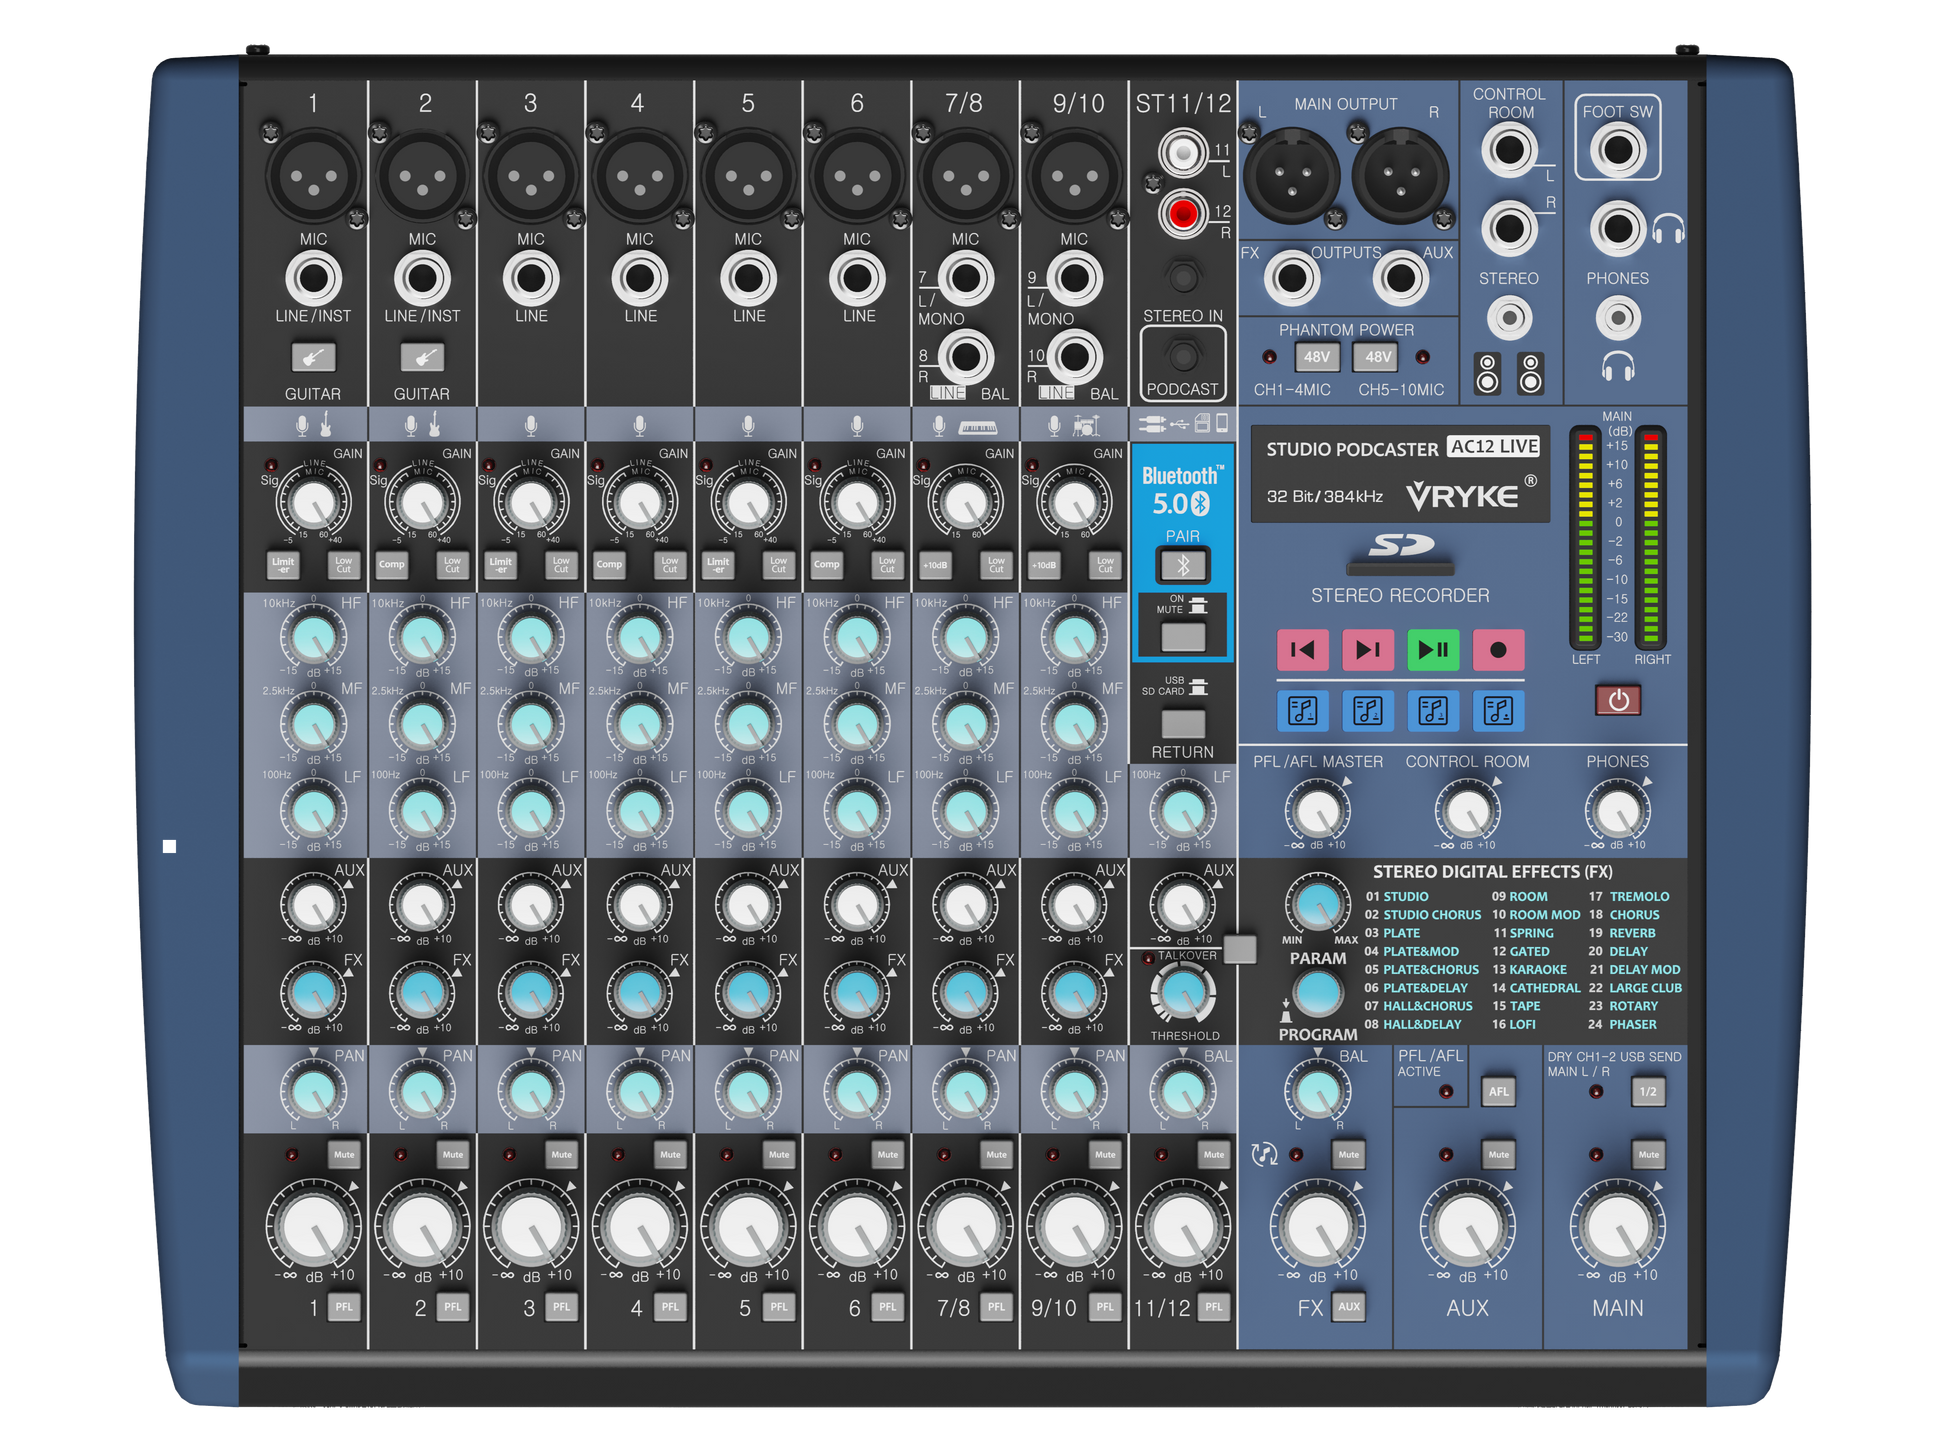The width and height of the screenshot is (1946, 1453).
Task: Click the channel 6 HF EQ knob
Action: [x=857, y=637]
